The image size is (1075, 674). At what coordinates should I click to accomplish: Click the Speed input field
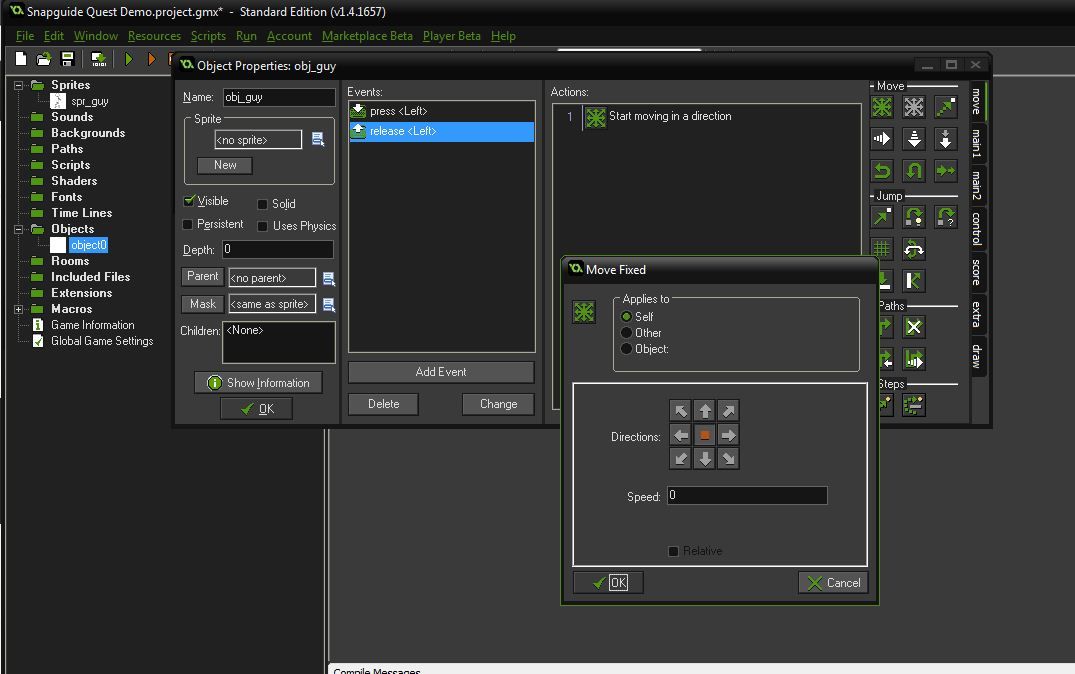[x=747, y=495]
